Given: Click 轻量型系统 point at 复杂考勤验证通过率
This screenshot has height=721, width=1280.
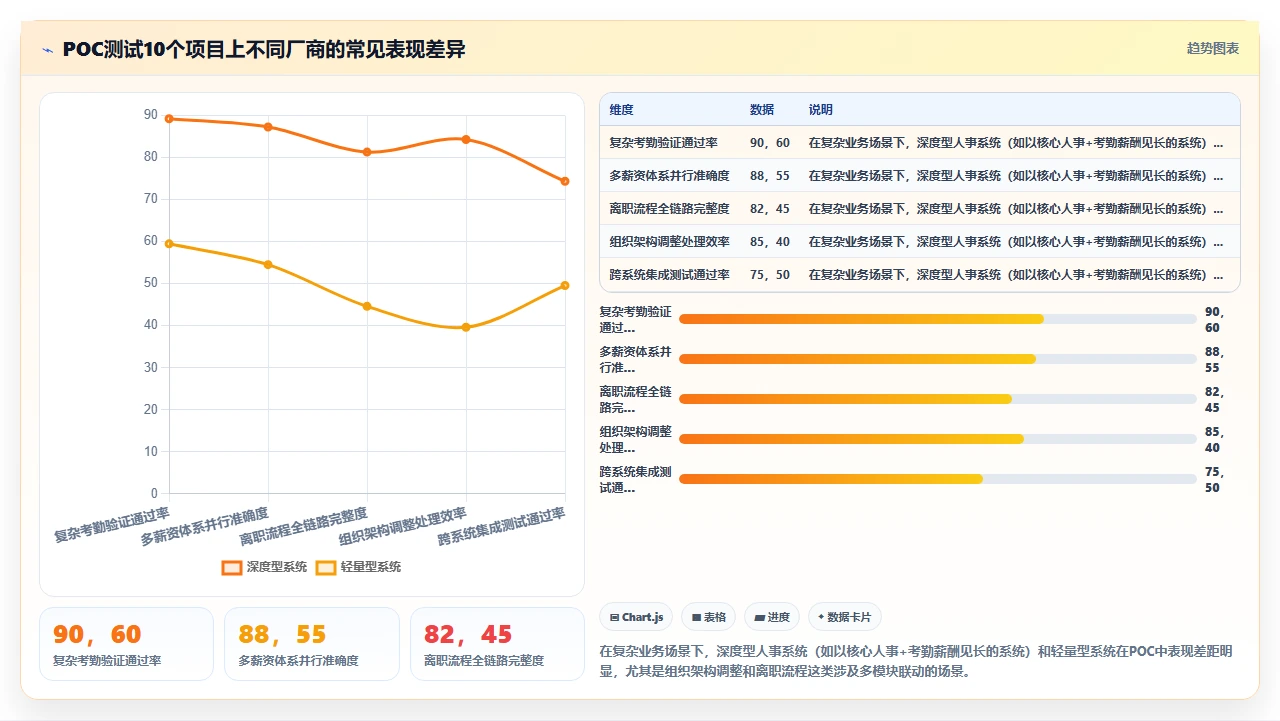Looking at the screenshot, I should (x=169, y=244).
